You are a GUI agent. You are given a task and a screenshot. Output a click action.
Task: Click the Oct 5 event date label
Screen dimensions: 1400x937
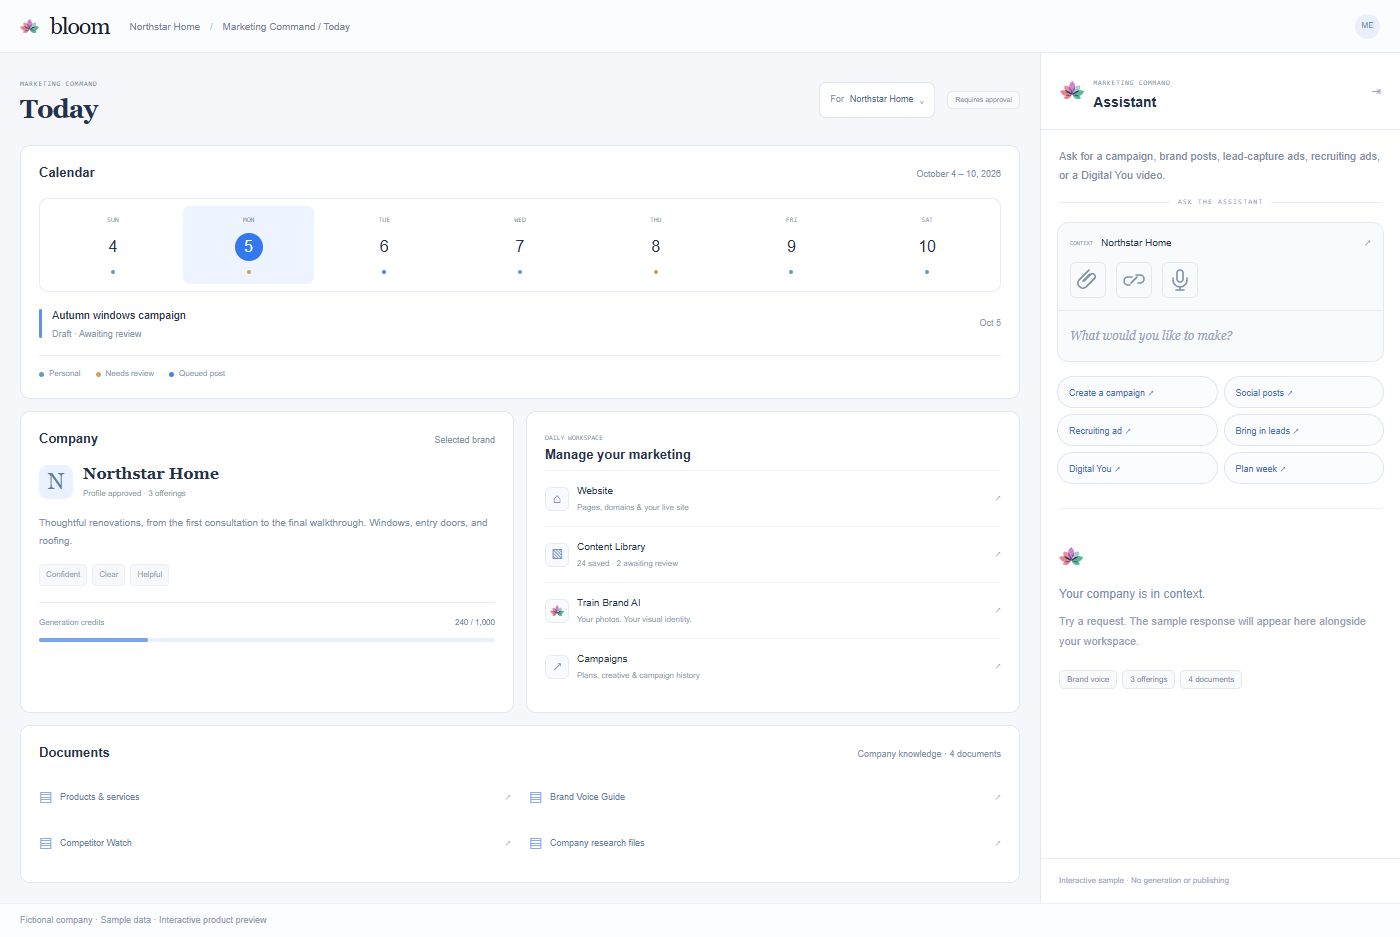(x=990, y=323)
